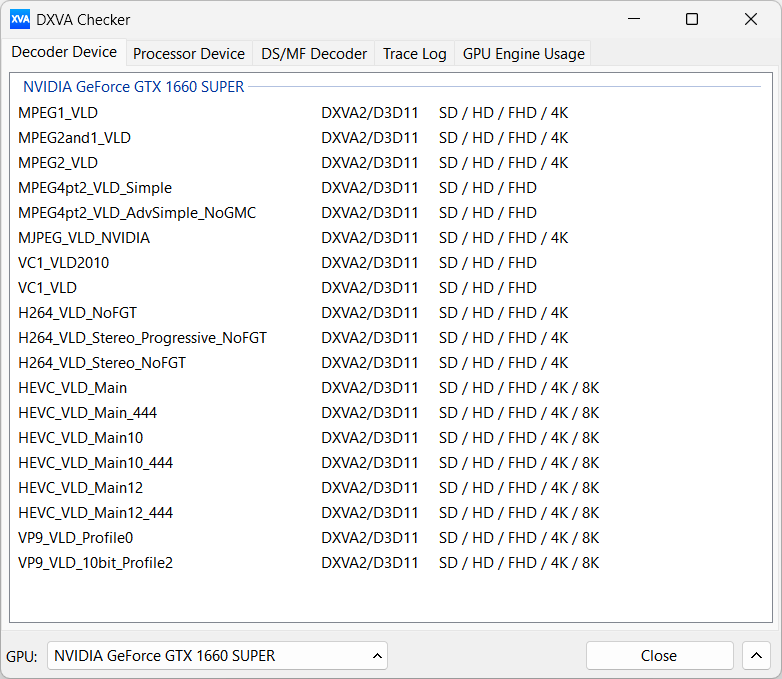This screenshot has width=782, height=679.
Task: Select the HEVC_VLD_Main row
Action: pos(391,388)
